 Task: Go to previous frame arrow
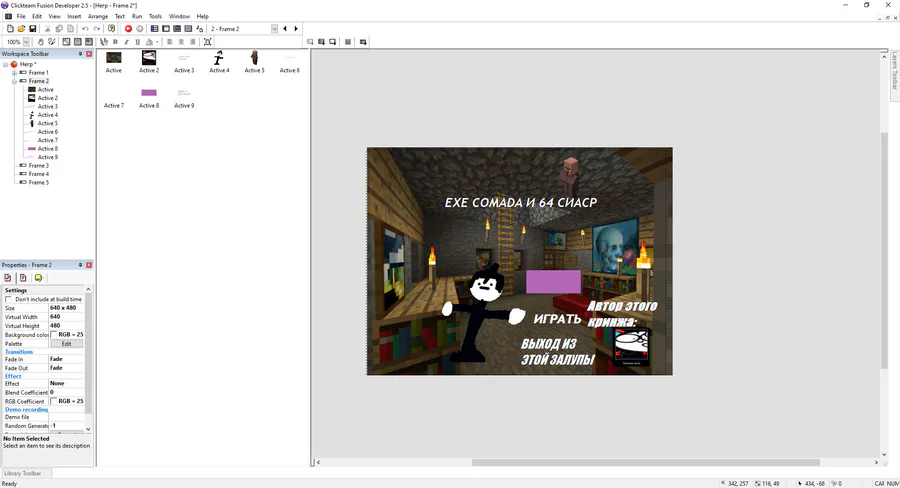pyautogui.click(x=285, y=29)
